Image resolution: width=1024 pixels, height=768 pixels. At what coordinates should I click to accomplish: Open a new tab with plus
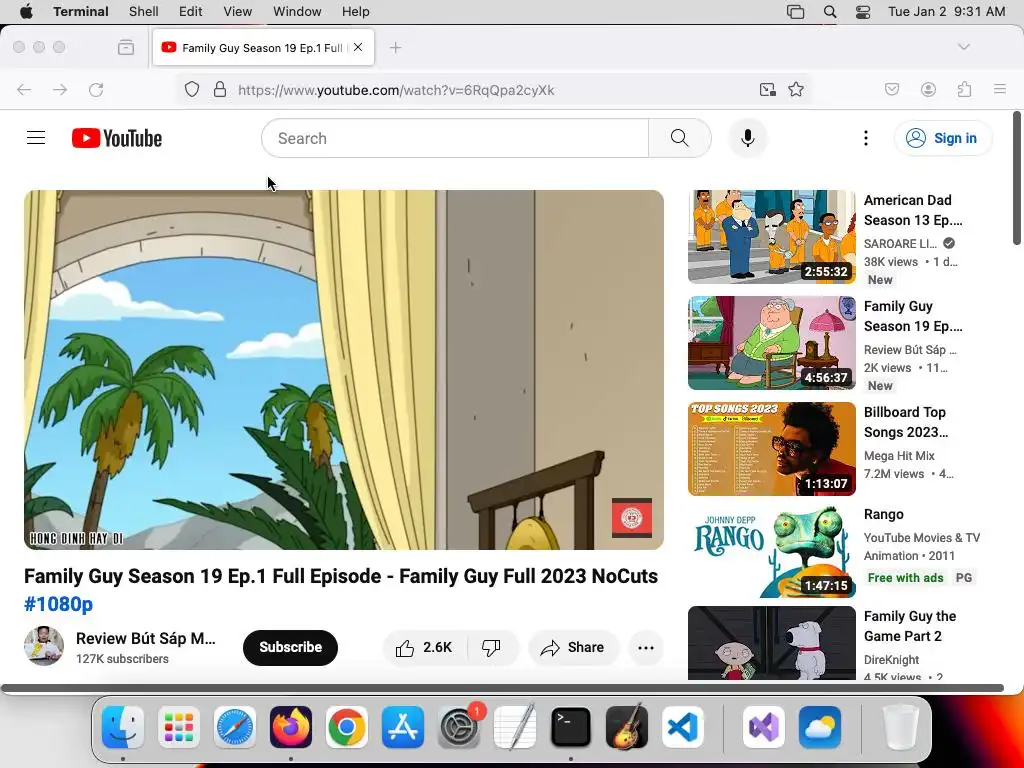[x=395, y=48]
